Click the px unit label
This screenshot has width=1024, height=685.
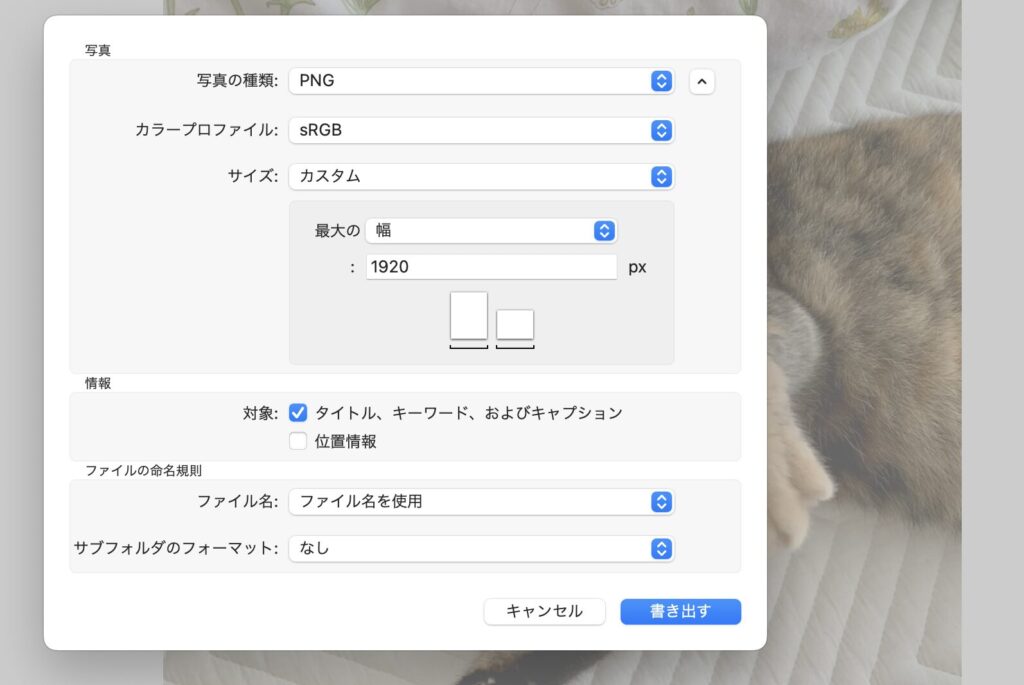637,267
